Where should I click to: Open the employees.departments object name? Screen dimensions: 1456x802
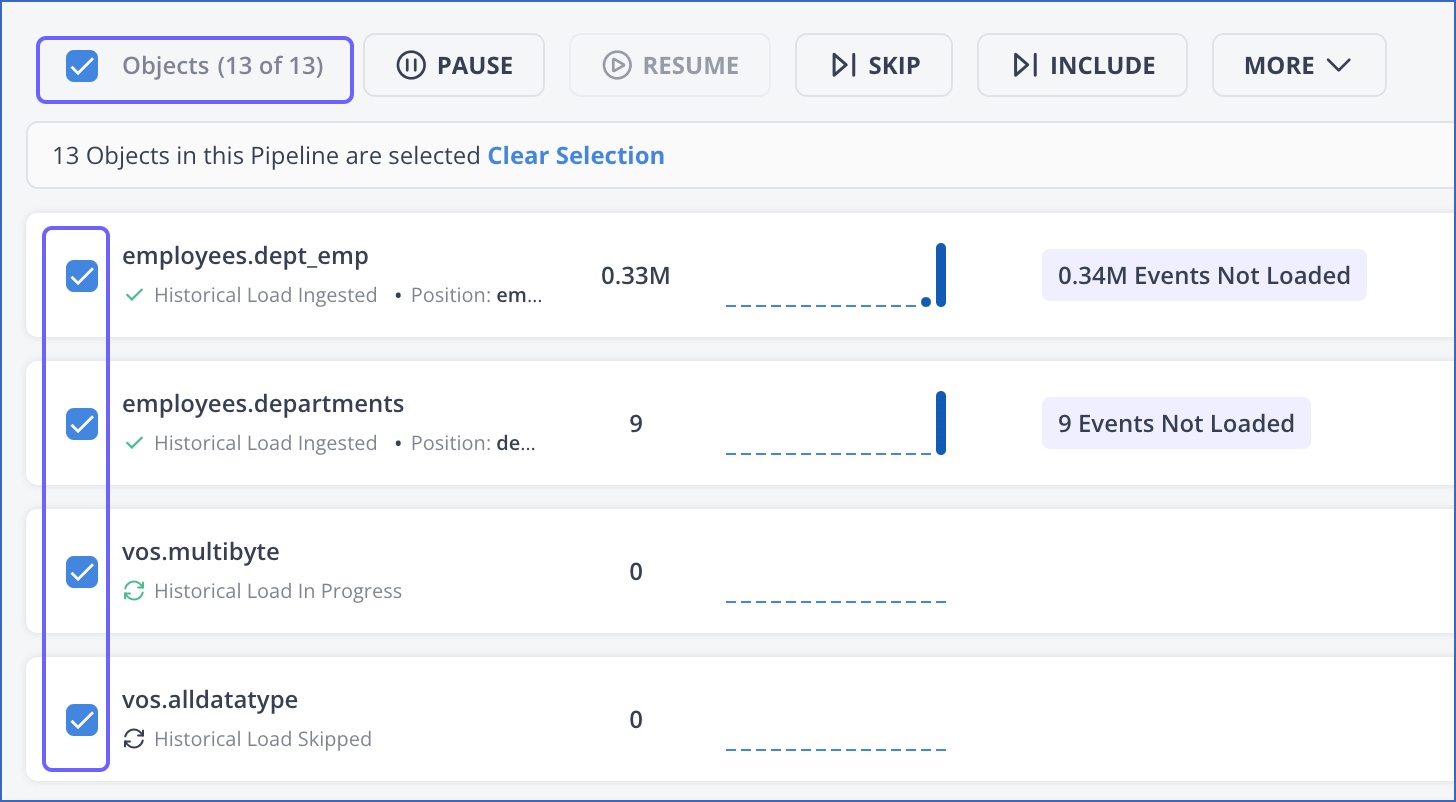tap(263, 404)
